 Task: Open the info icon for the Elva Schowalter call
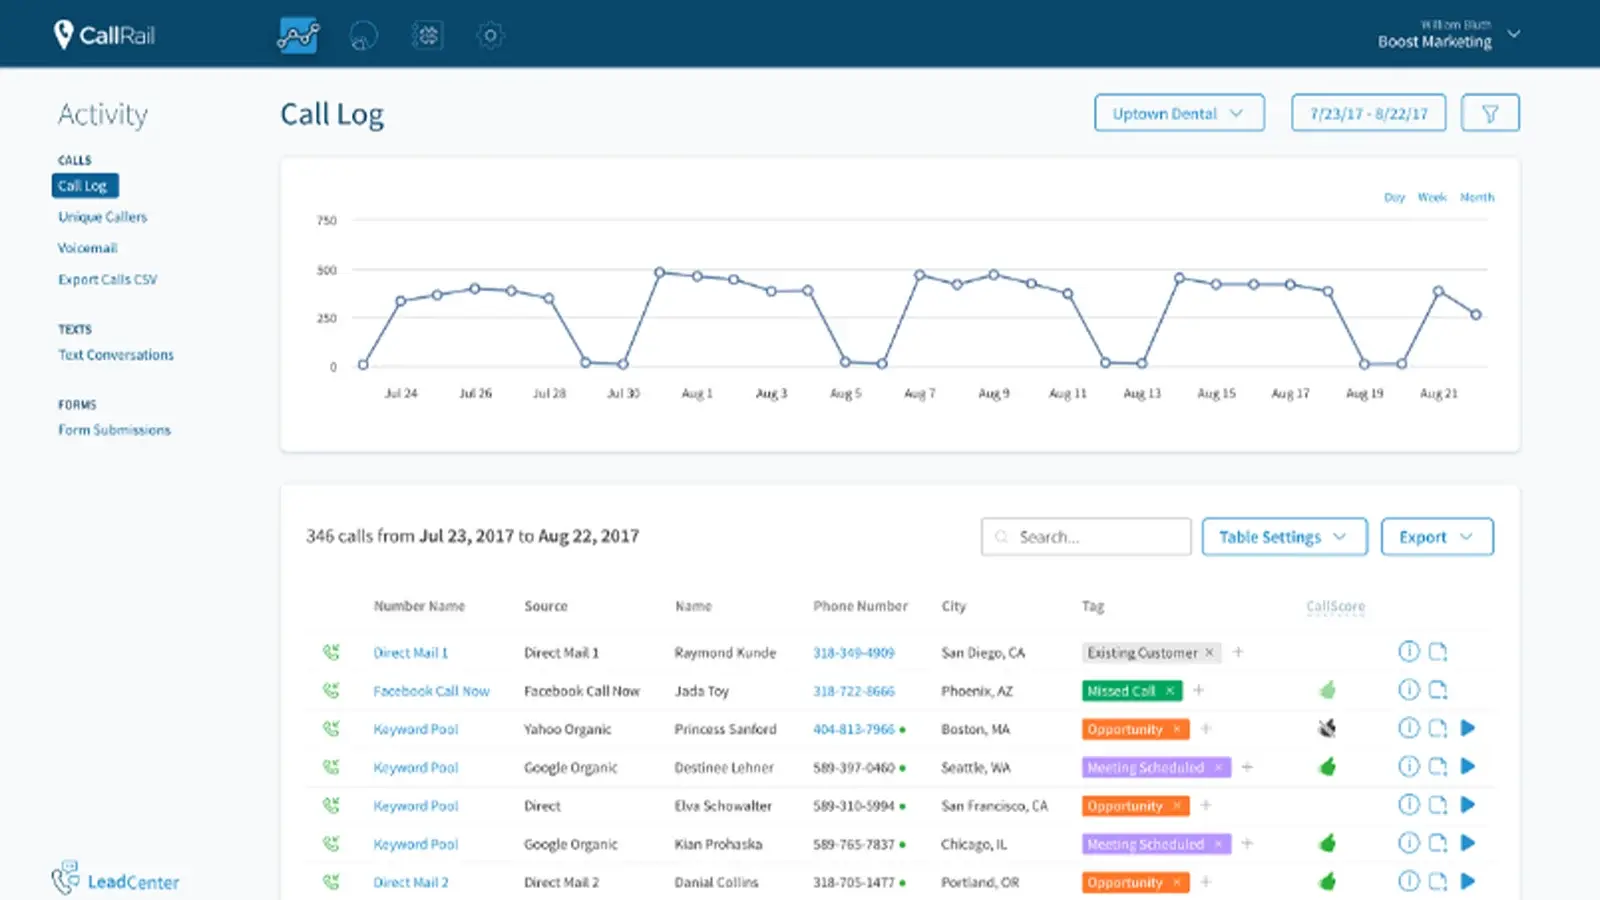pyautogui.click(x=1408, y=804)
